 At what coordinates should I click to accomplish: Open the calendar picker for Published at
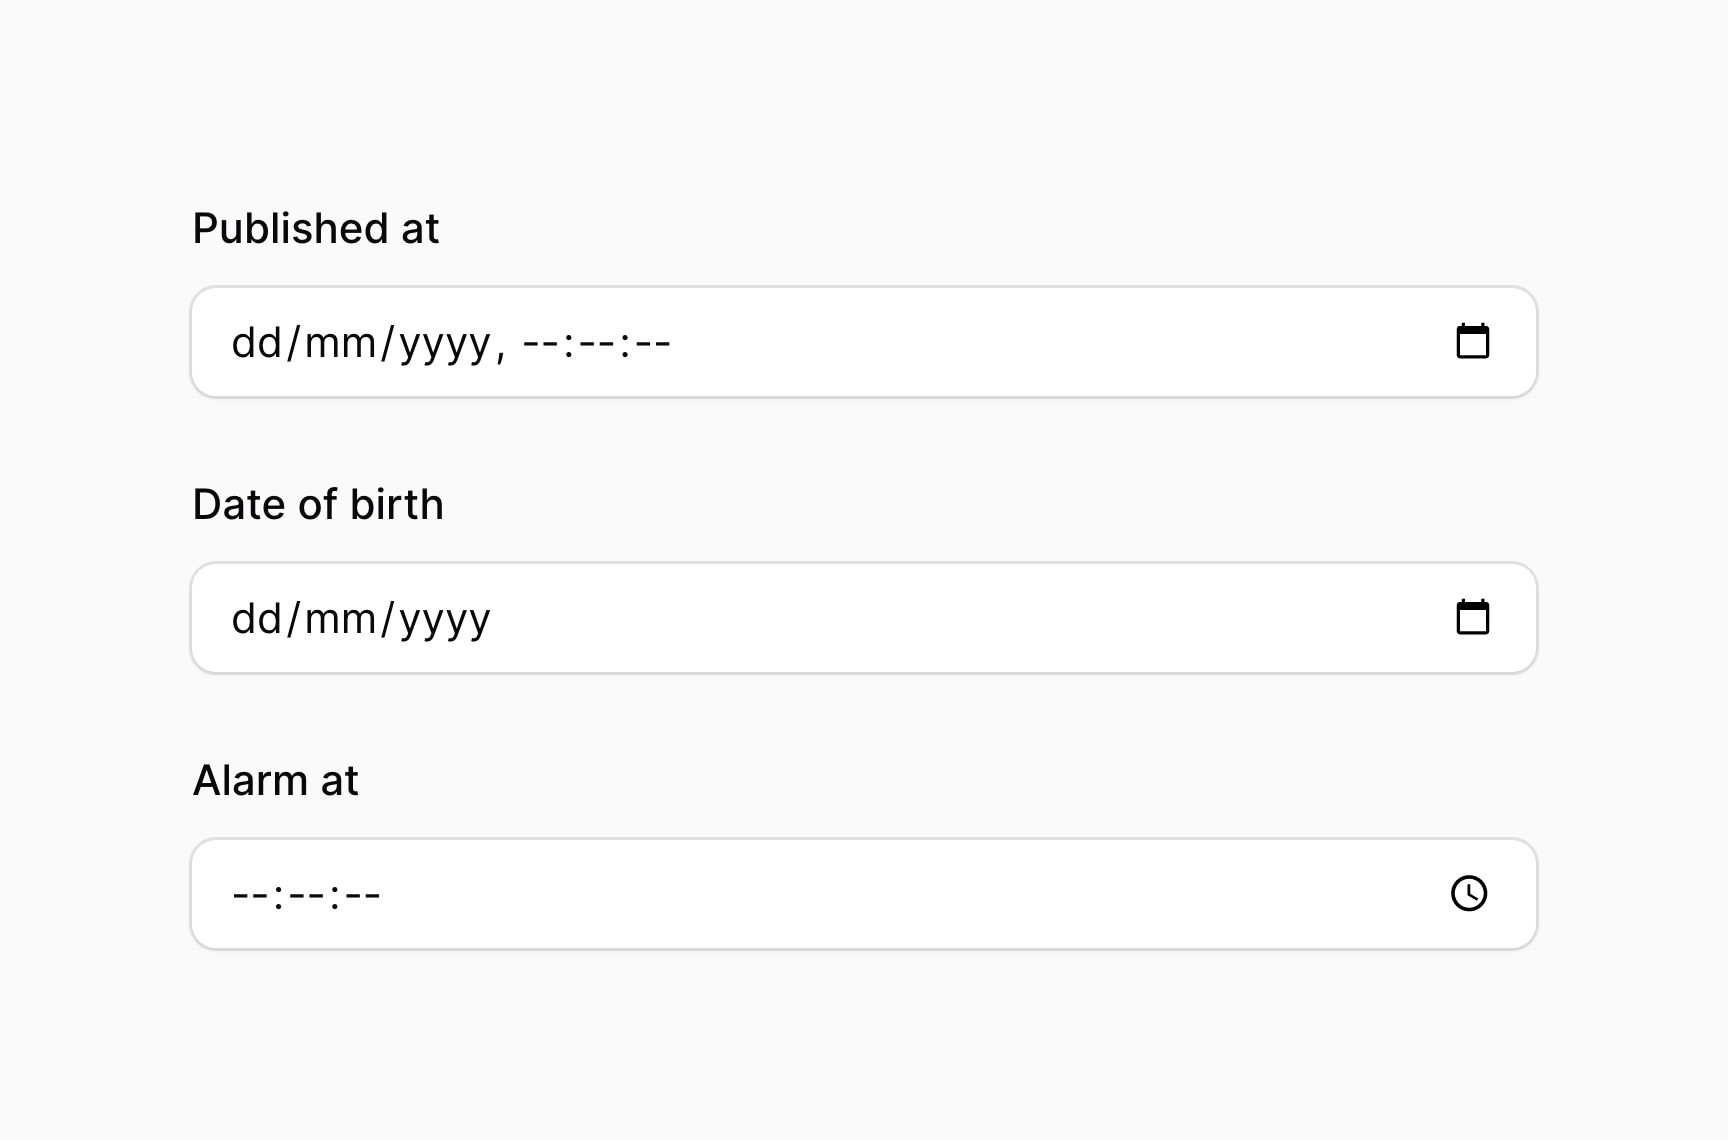pos(1472,342)
